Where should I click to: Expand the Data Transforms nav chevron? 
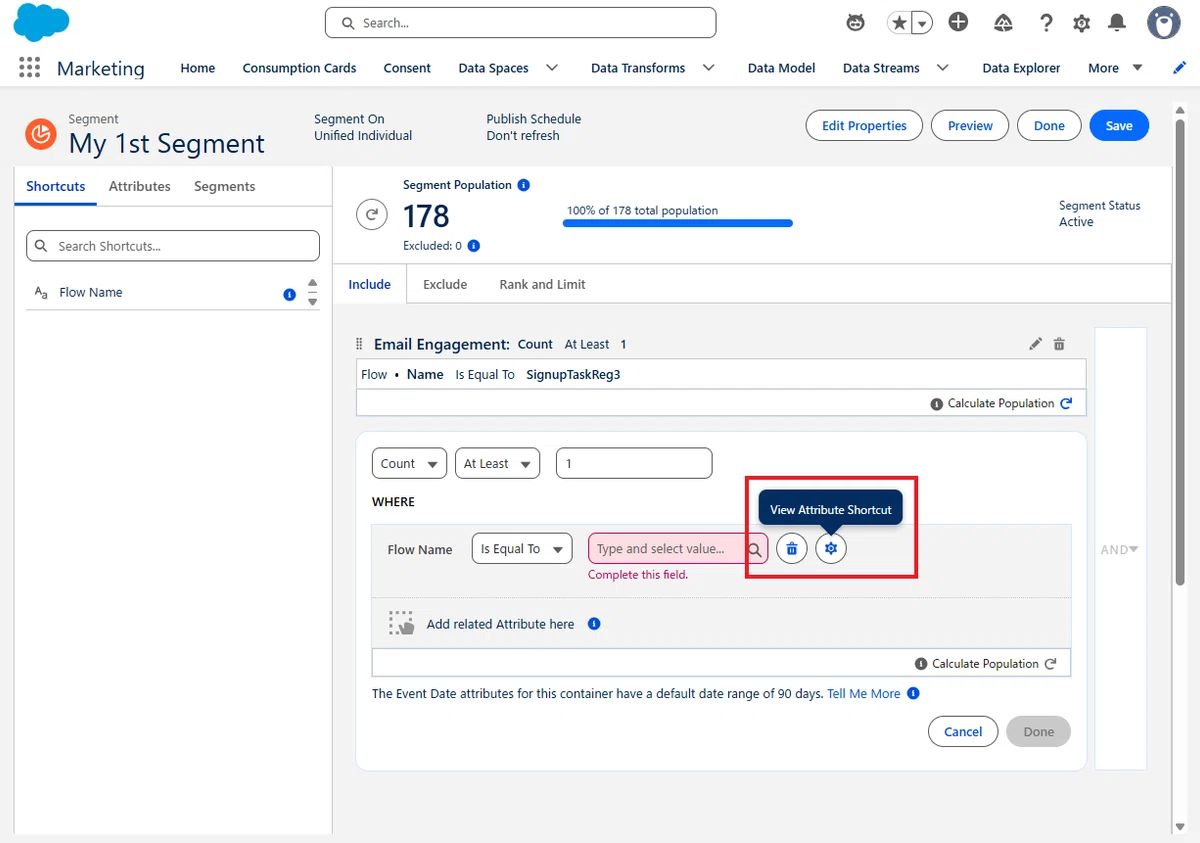click(709, 68)
